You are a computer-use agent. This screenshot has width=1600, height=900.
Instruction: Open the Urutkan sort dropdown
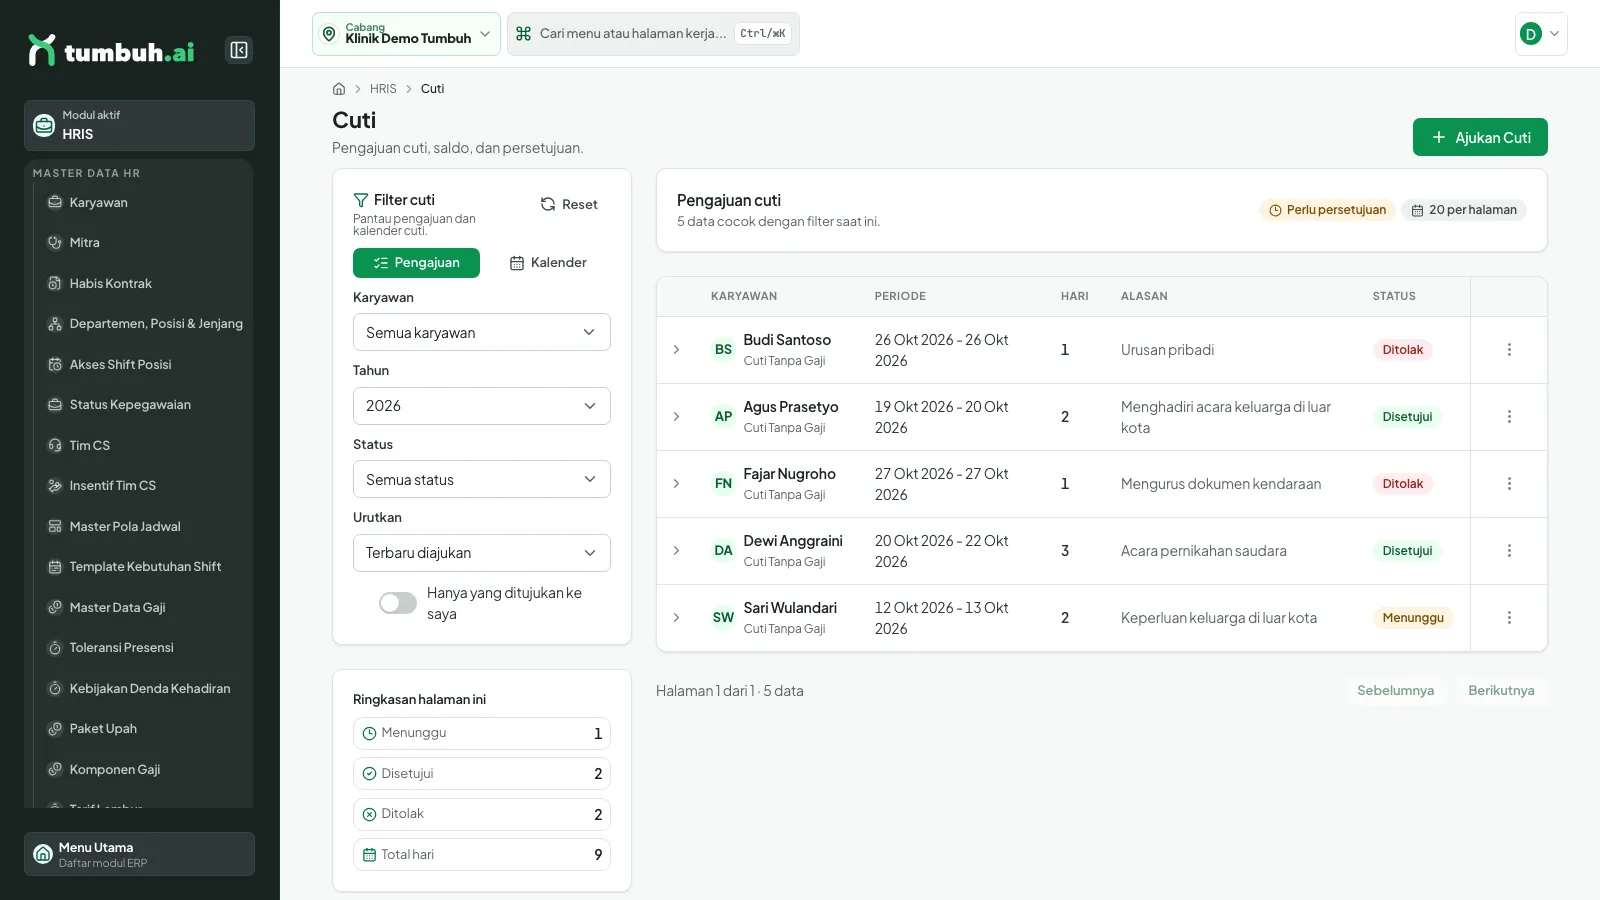click(x=481, y=553)
